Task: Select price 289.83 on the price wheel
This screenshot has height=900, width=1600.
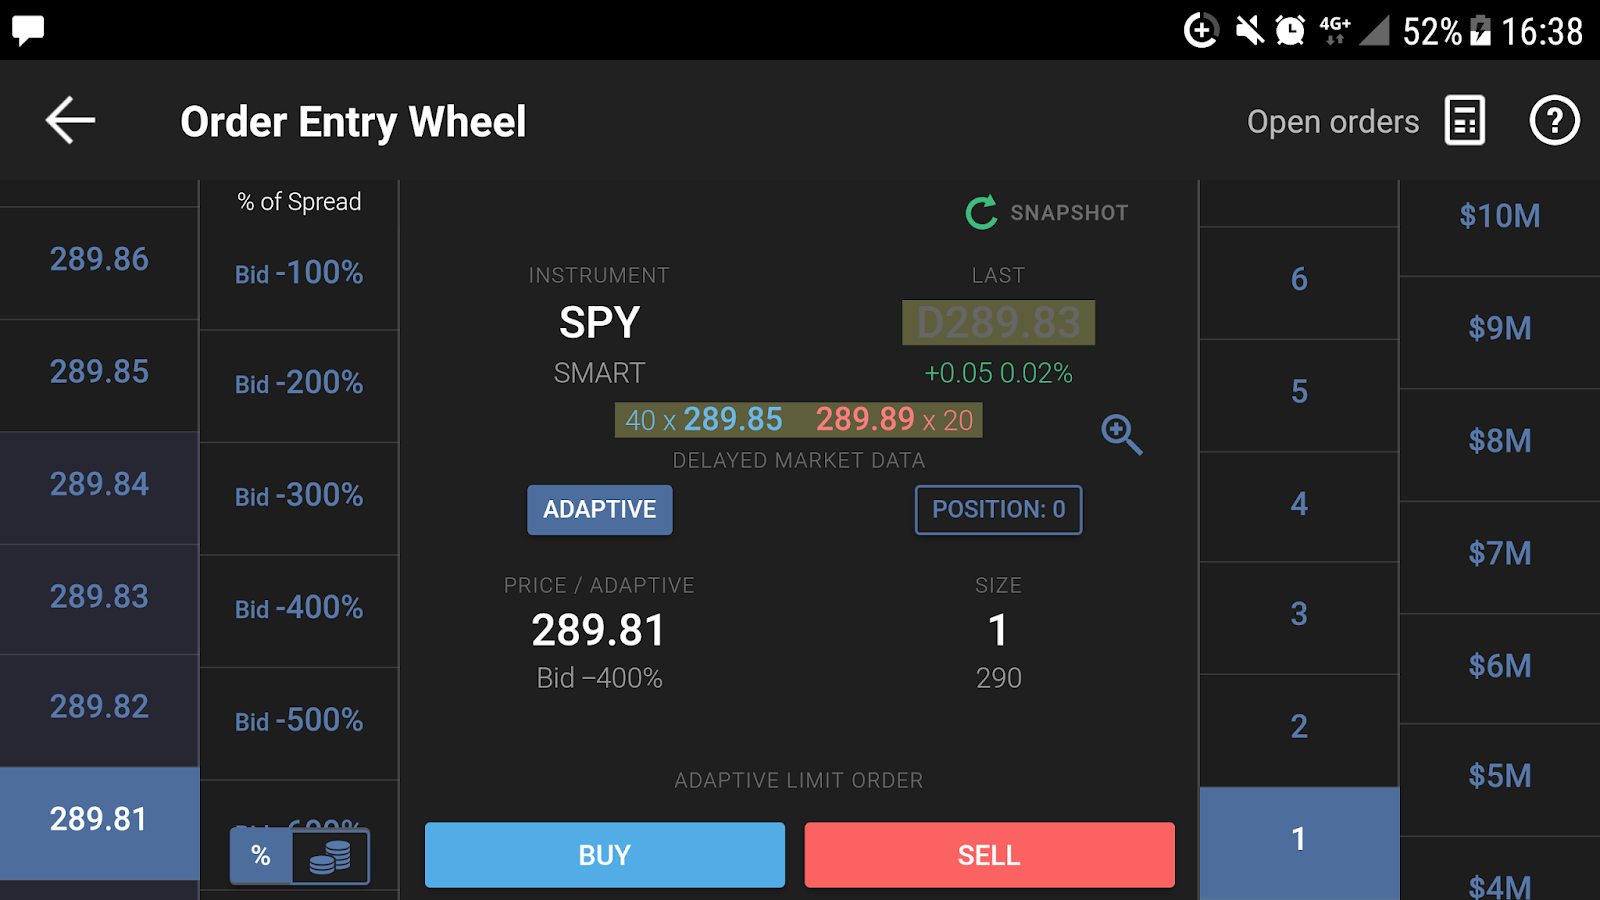Action: [99, 597]
